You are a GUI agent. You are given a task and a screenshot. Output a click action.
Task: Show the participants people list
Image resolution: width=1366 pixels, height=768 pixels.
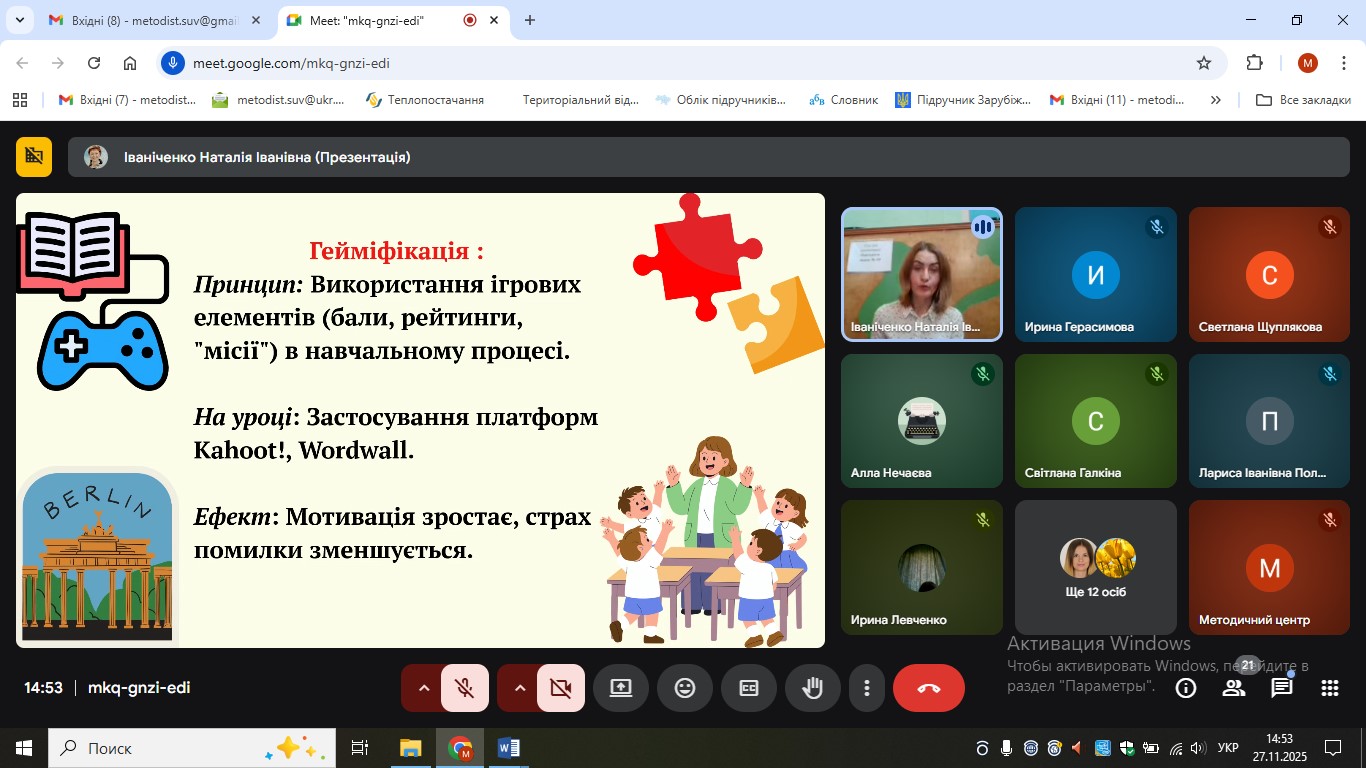(1234, 688)
